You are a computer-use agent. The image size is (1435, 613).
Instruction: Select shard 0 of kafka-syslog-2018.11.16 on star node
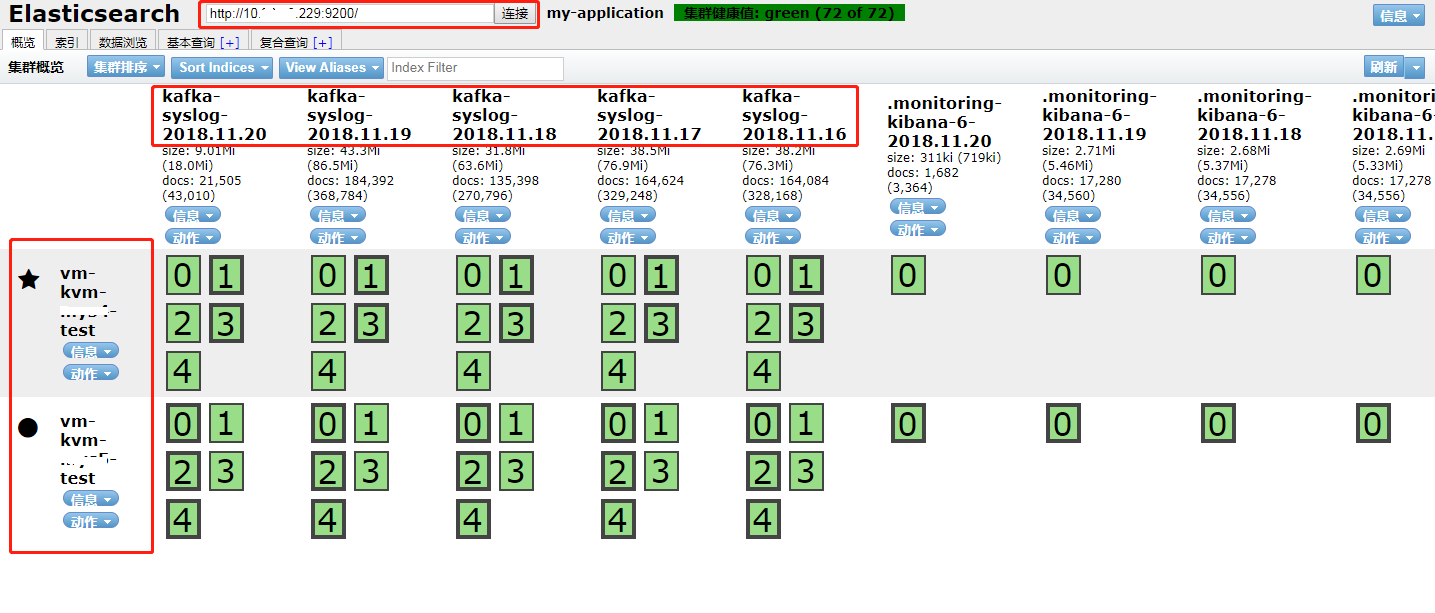763,276
